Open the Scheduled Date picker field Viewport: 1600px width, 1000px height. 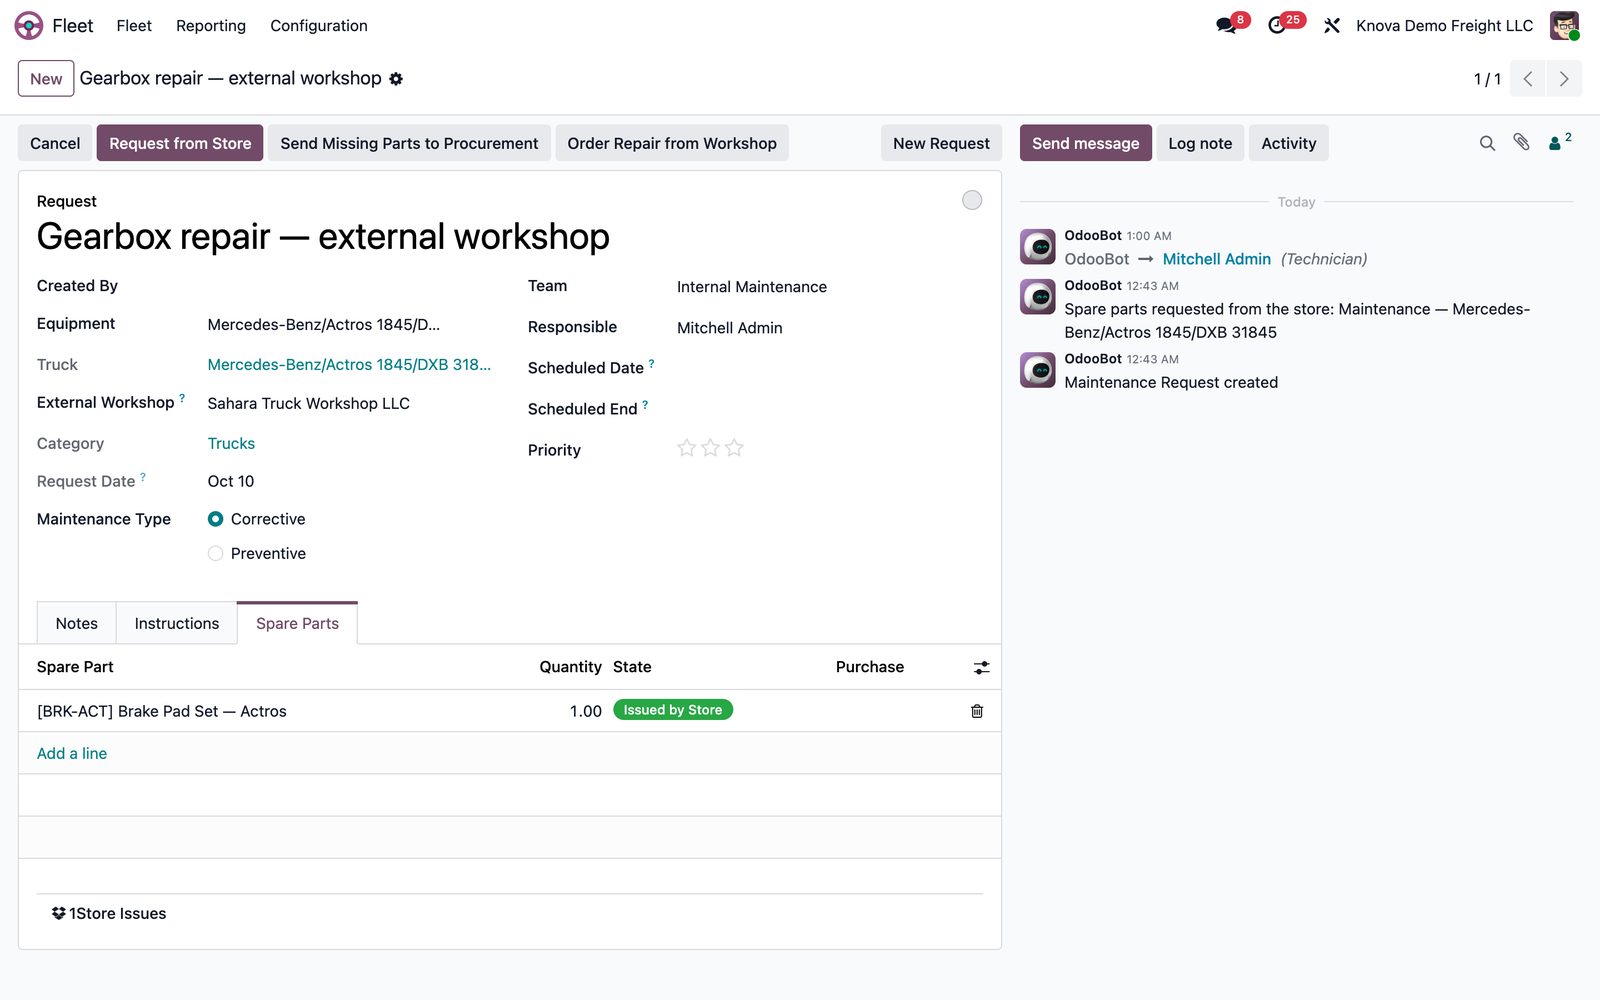point(830,368)
